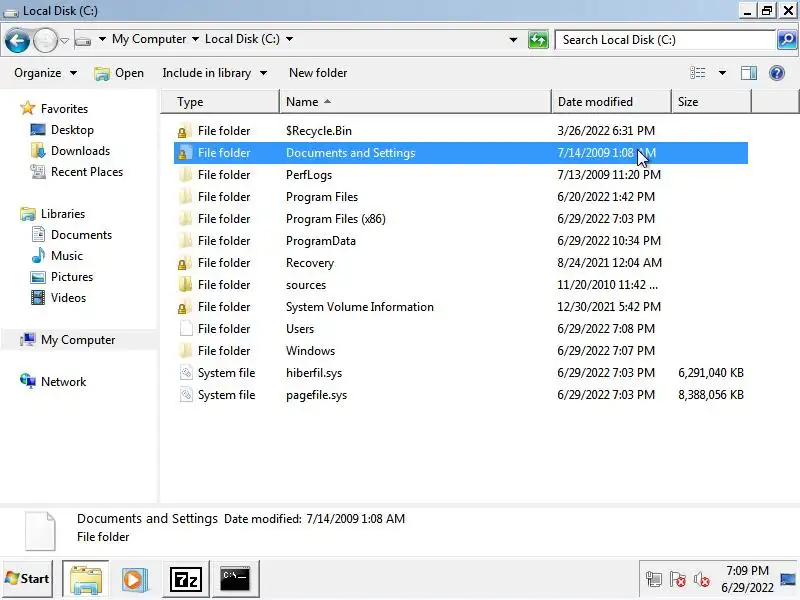Refresh the folder with the green arrows
This screenshot has width=800, height=600.
tap(538, 40)
